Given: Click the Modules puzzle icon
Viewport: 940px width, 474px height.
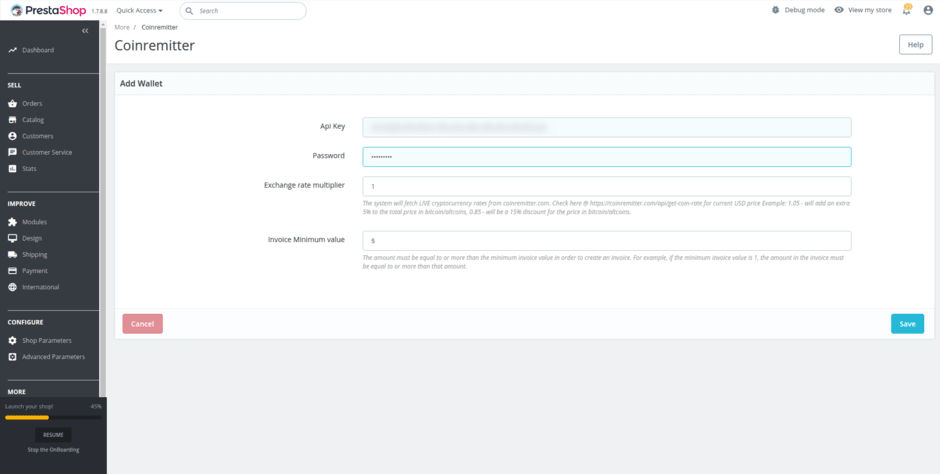Looking at the screenshot, I should click(13, 222).
